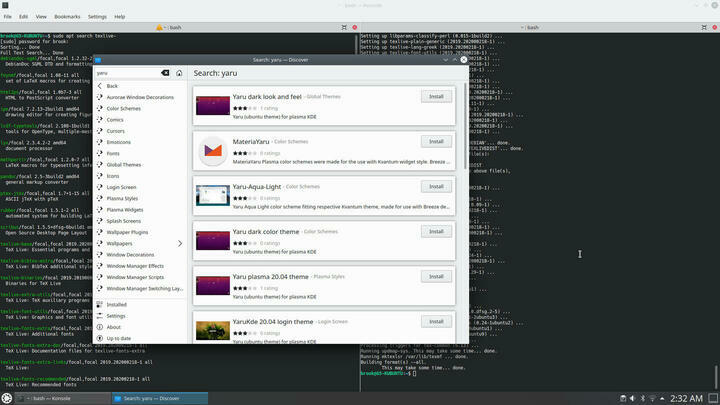
Task: Open Konsole File menu
Action: tap(8, 17)
